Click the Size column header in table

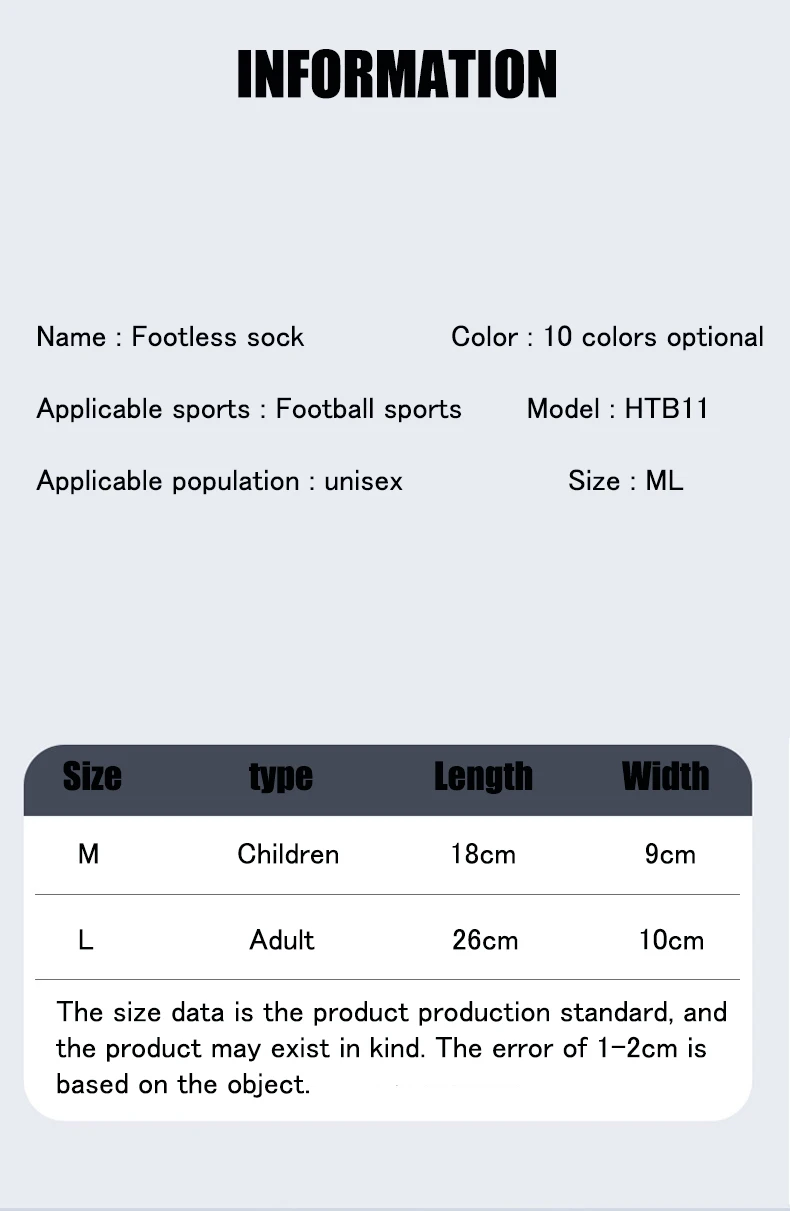click(92, 777)
